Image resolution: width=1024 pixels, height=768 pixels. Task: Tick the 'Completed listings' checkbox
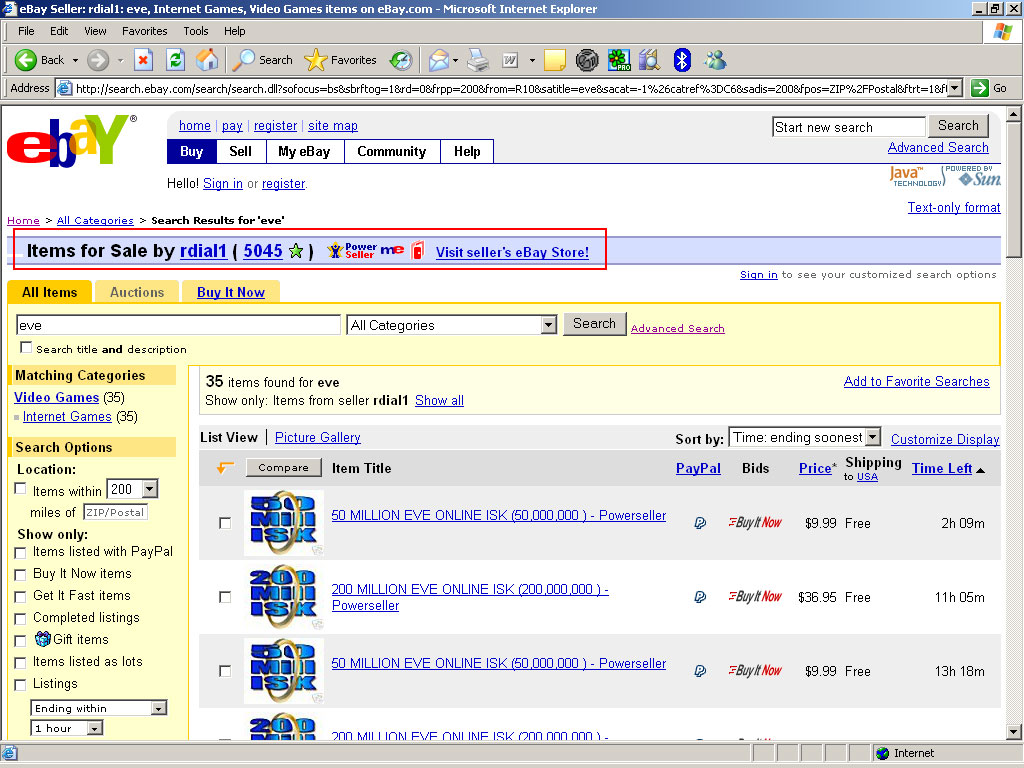(x=20, y=618)
